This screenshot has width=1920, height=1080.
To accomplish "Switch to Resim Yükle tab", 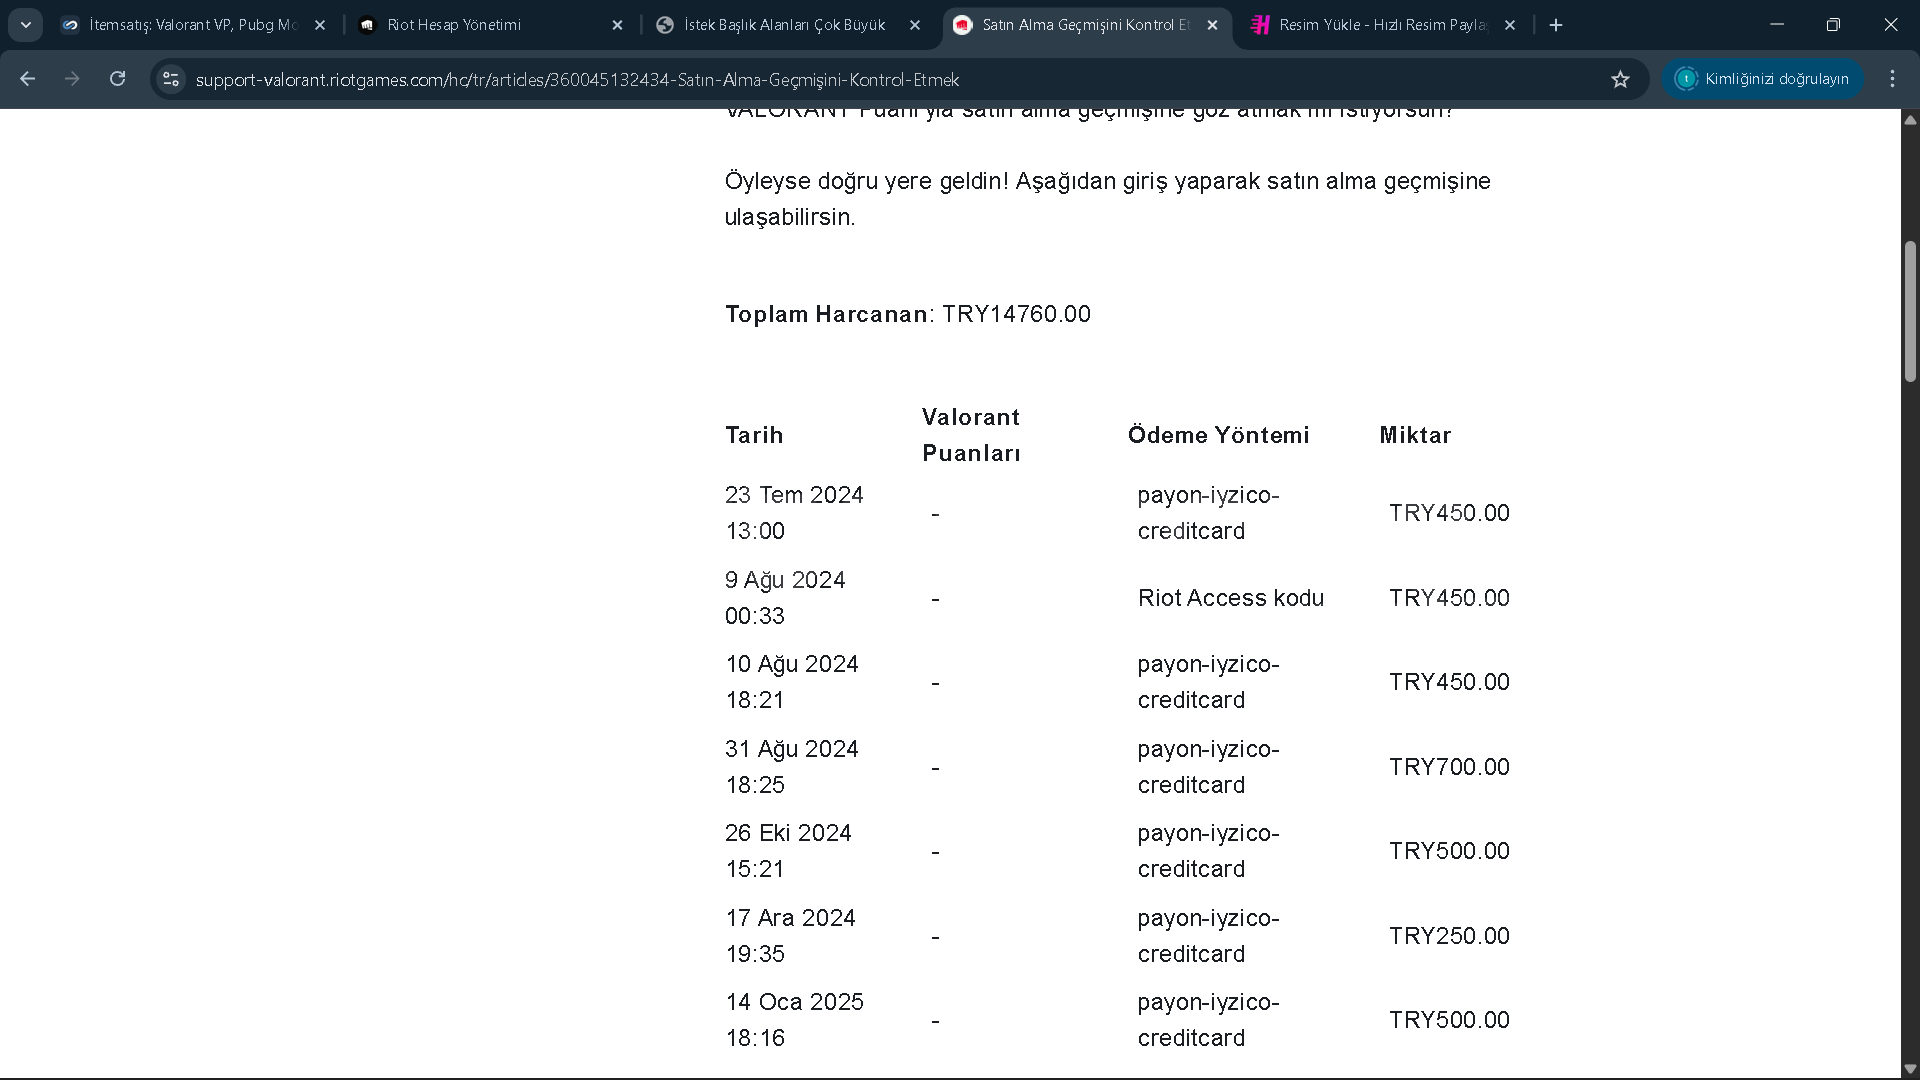I will 1380,25.
